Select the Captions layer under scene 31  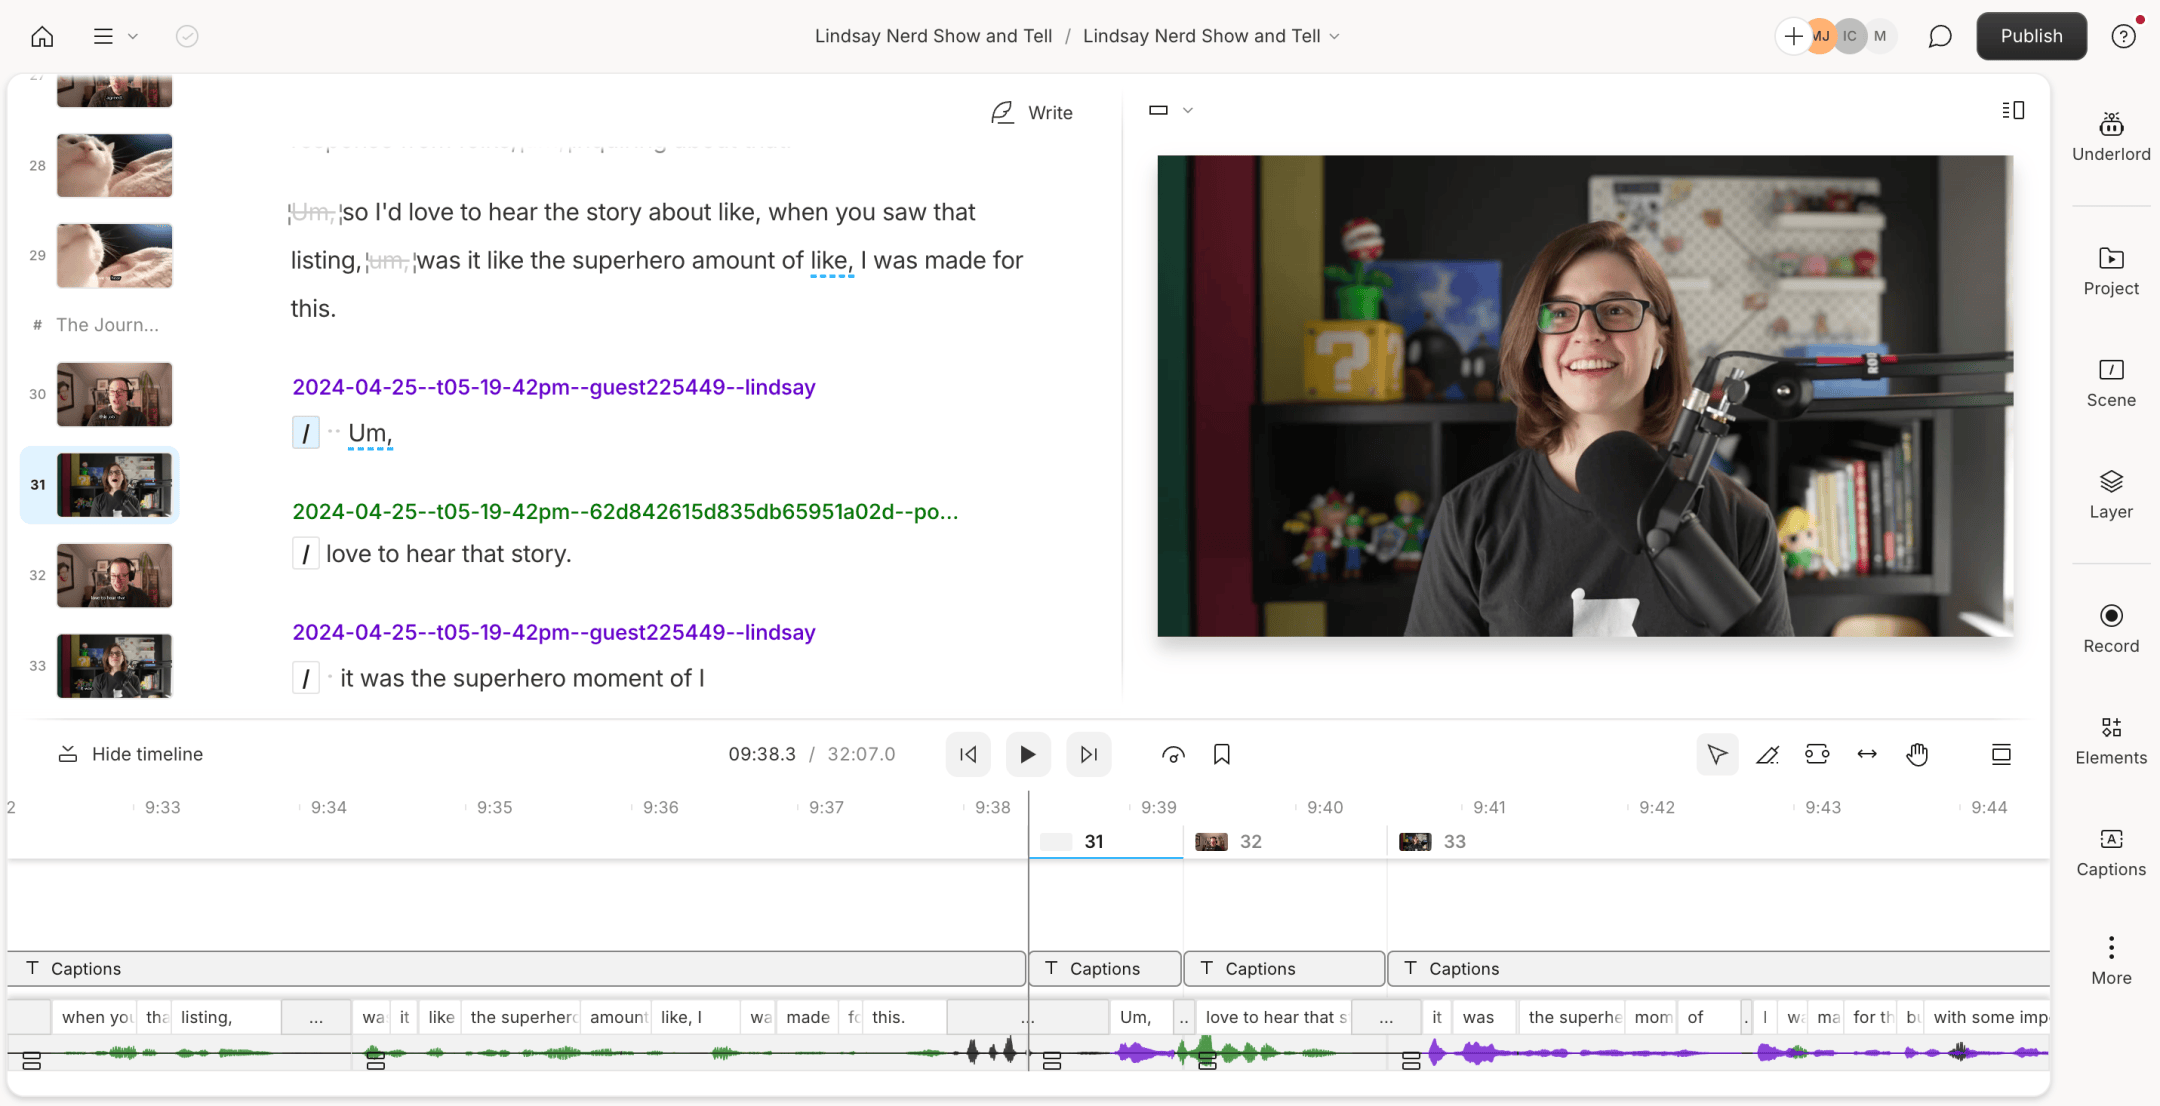point(1104,968)
